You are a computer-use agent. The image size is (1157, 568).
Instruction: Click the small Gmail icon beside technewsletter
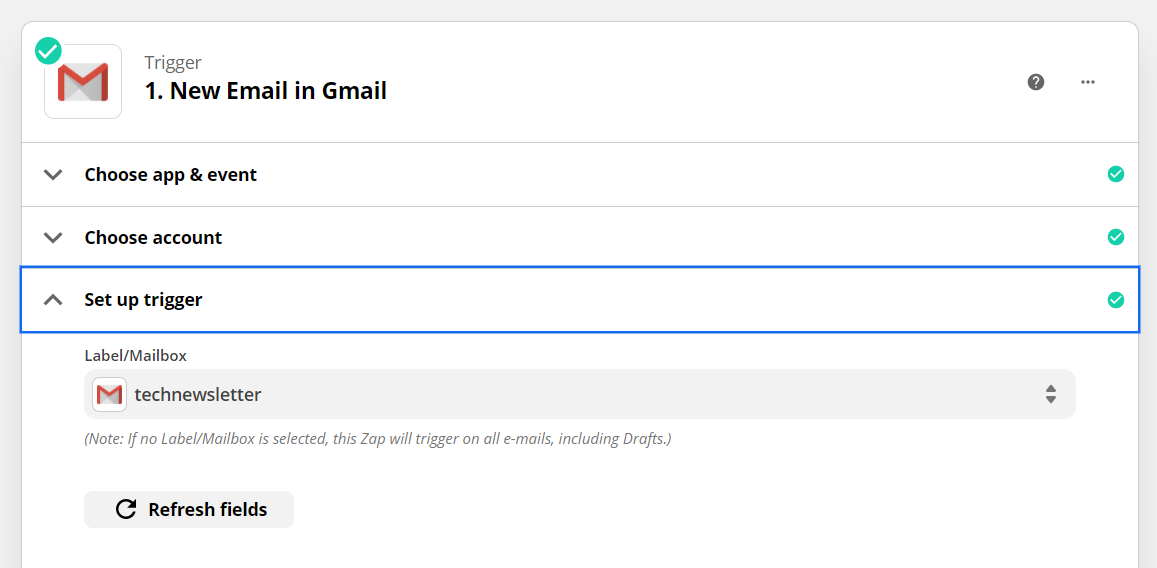click(109, 395)
